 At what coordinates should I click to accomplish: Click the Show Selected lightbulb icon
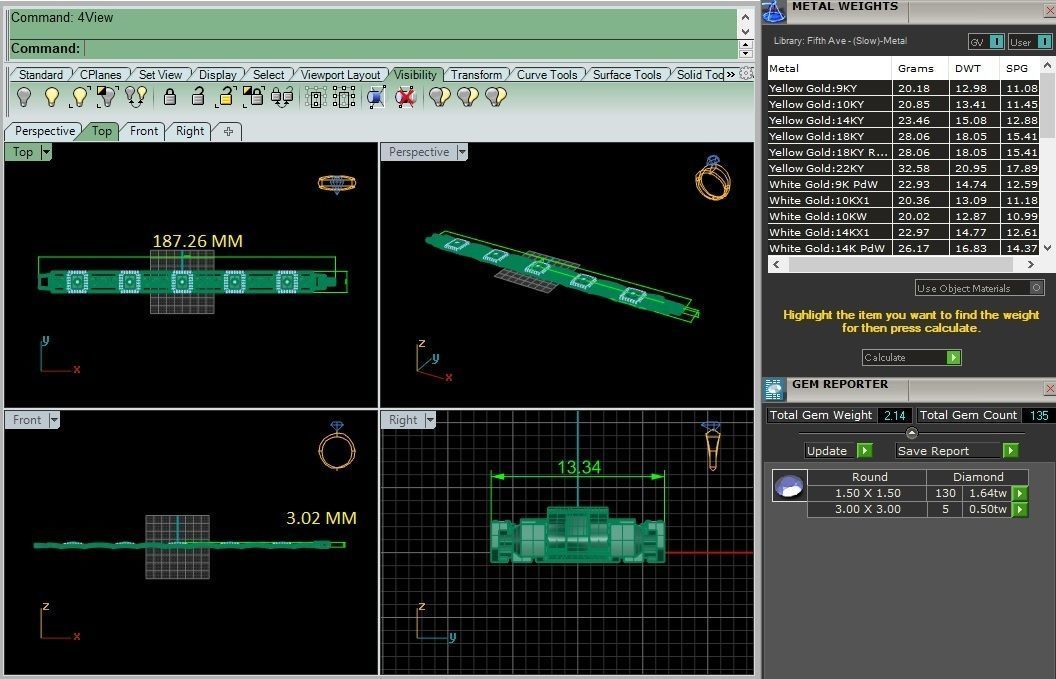tap(79, 97)
